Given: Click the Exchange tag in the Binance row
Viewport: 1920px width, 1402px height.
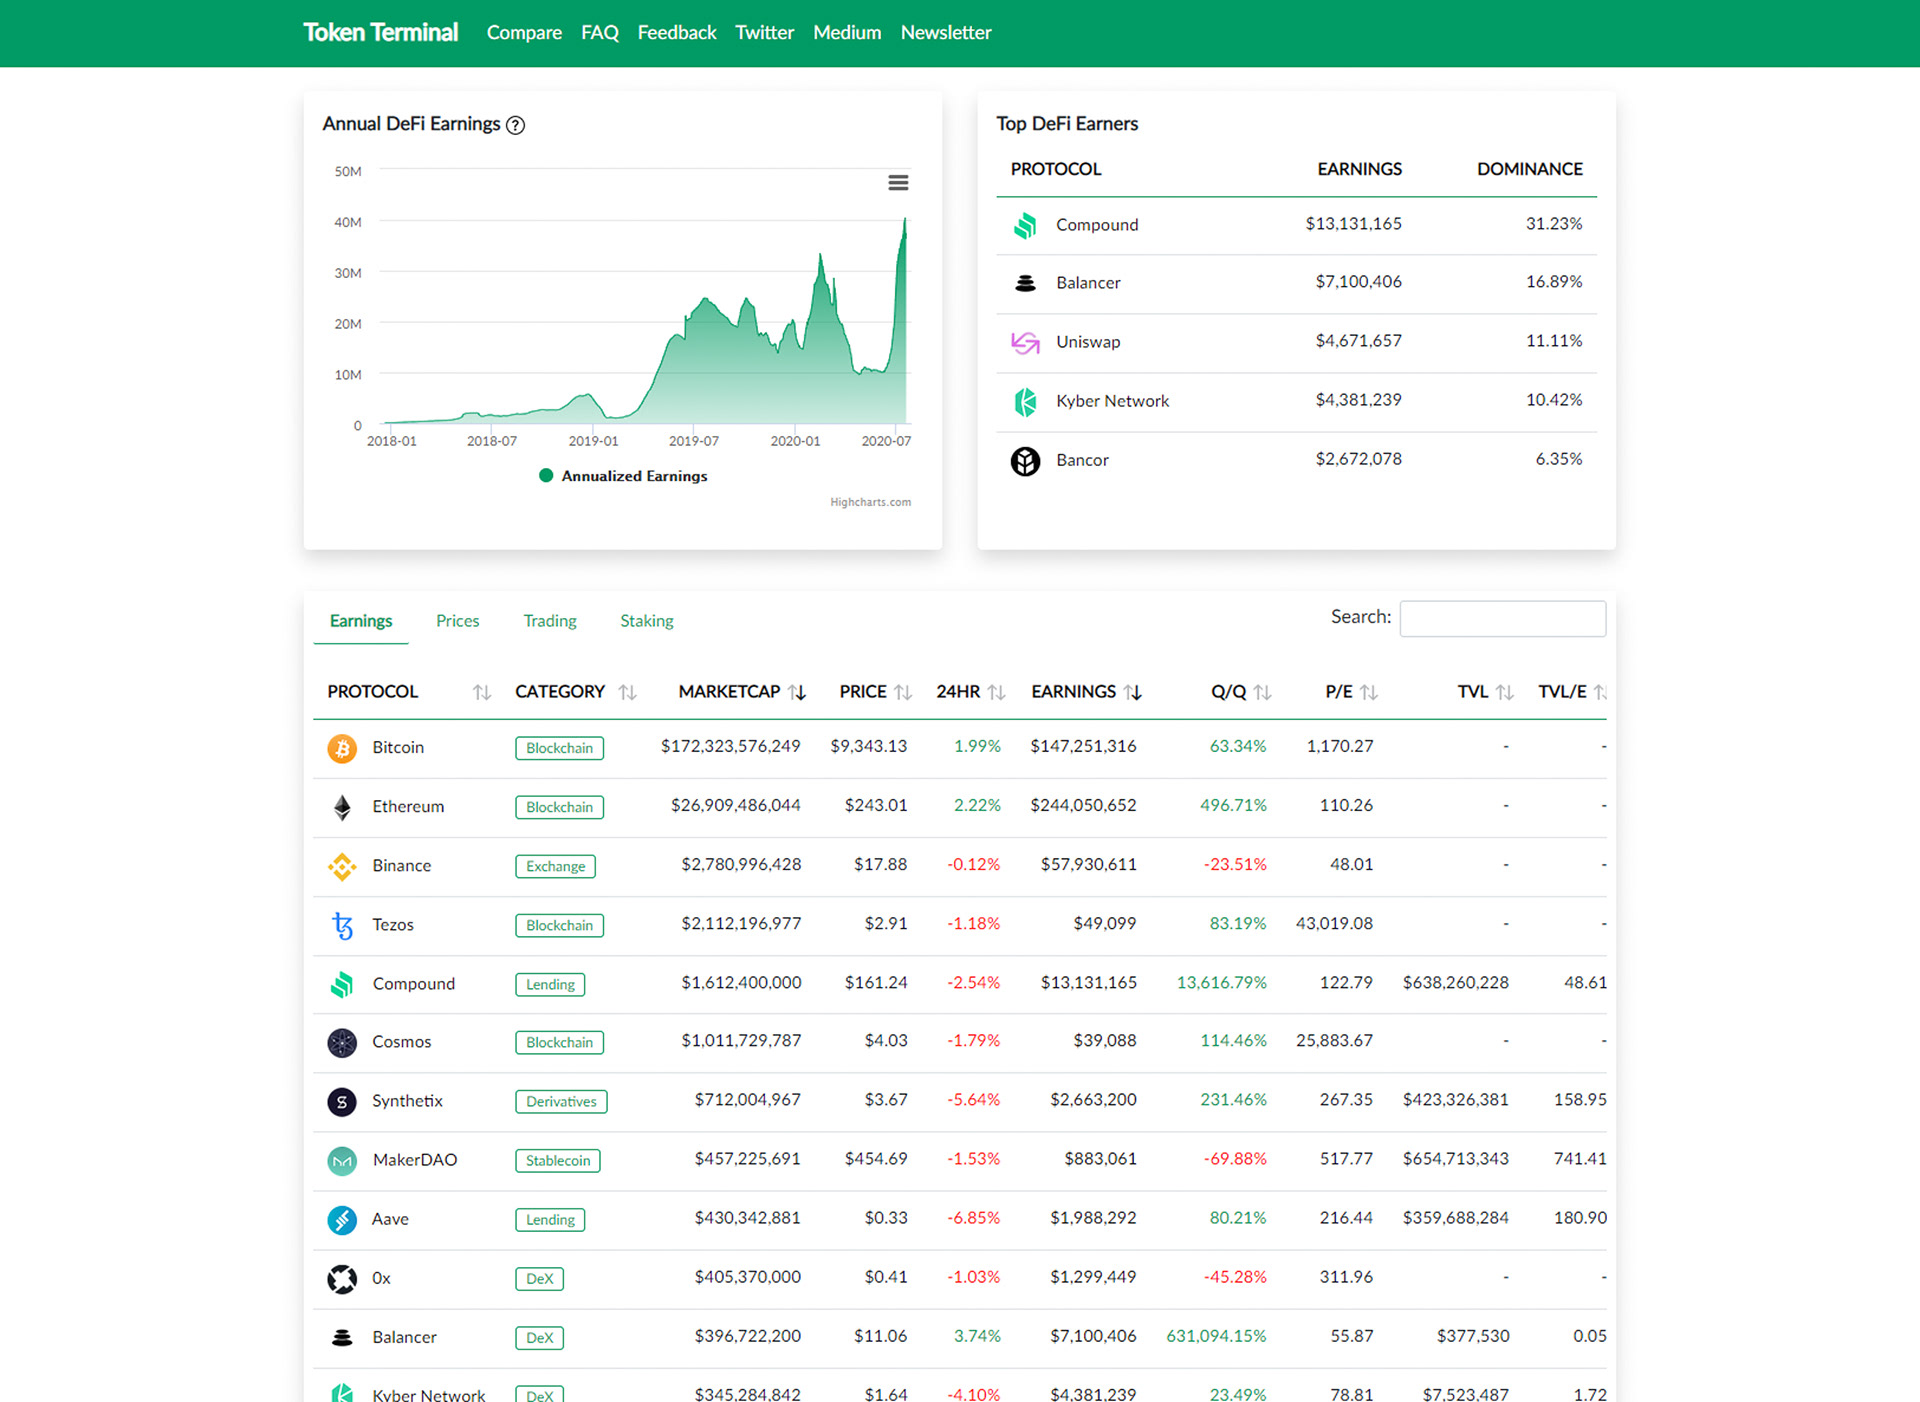Looking at the screenshot, I should [x=555, y=866].
